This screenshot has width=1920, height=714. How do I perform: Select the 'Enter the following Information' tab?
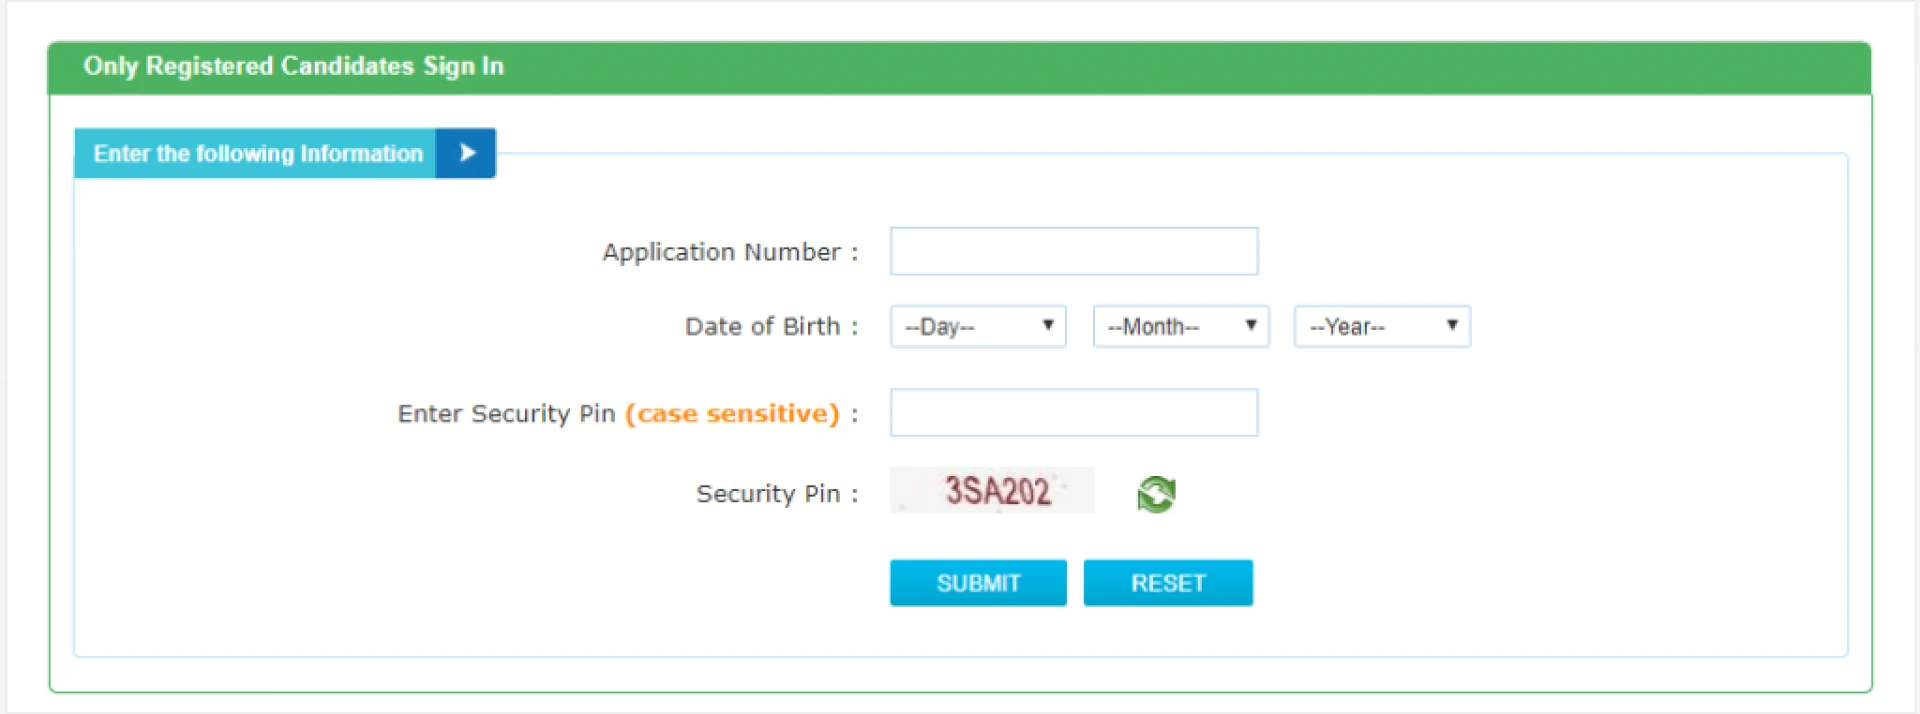257,154
